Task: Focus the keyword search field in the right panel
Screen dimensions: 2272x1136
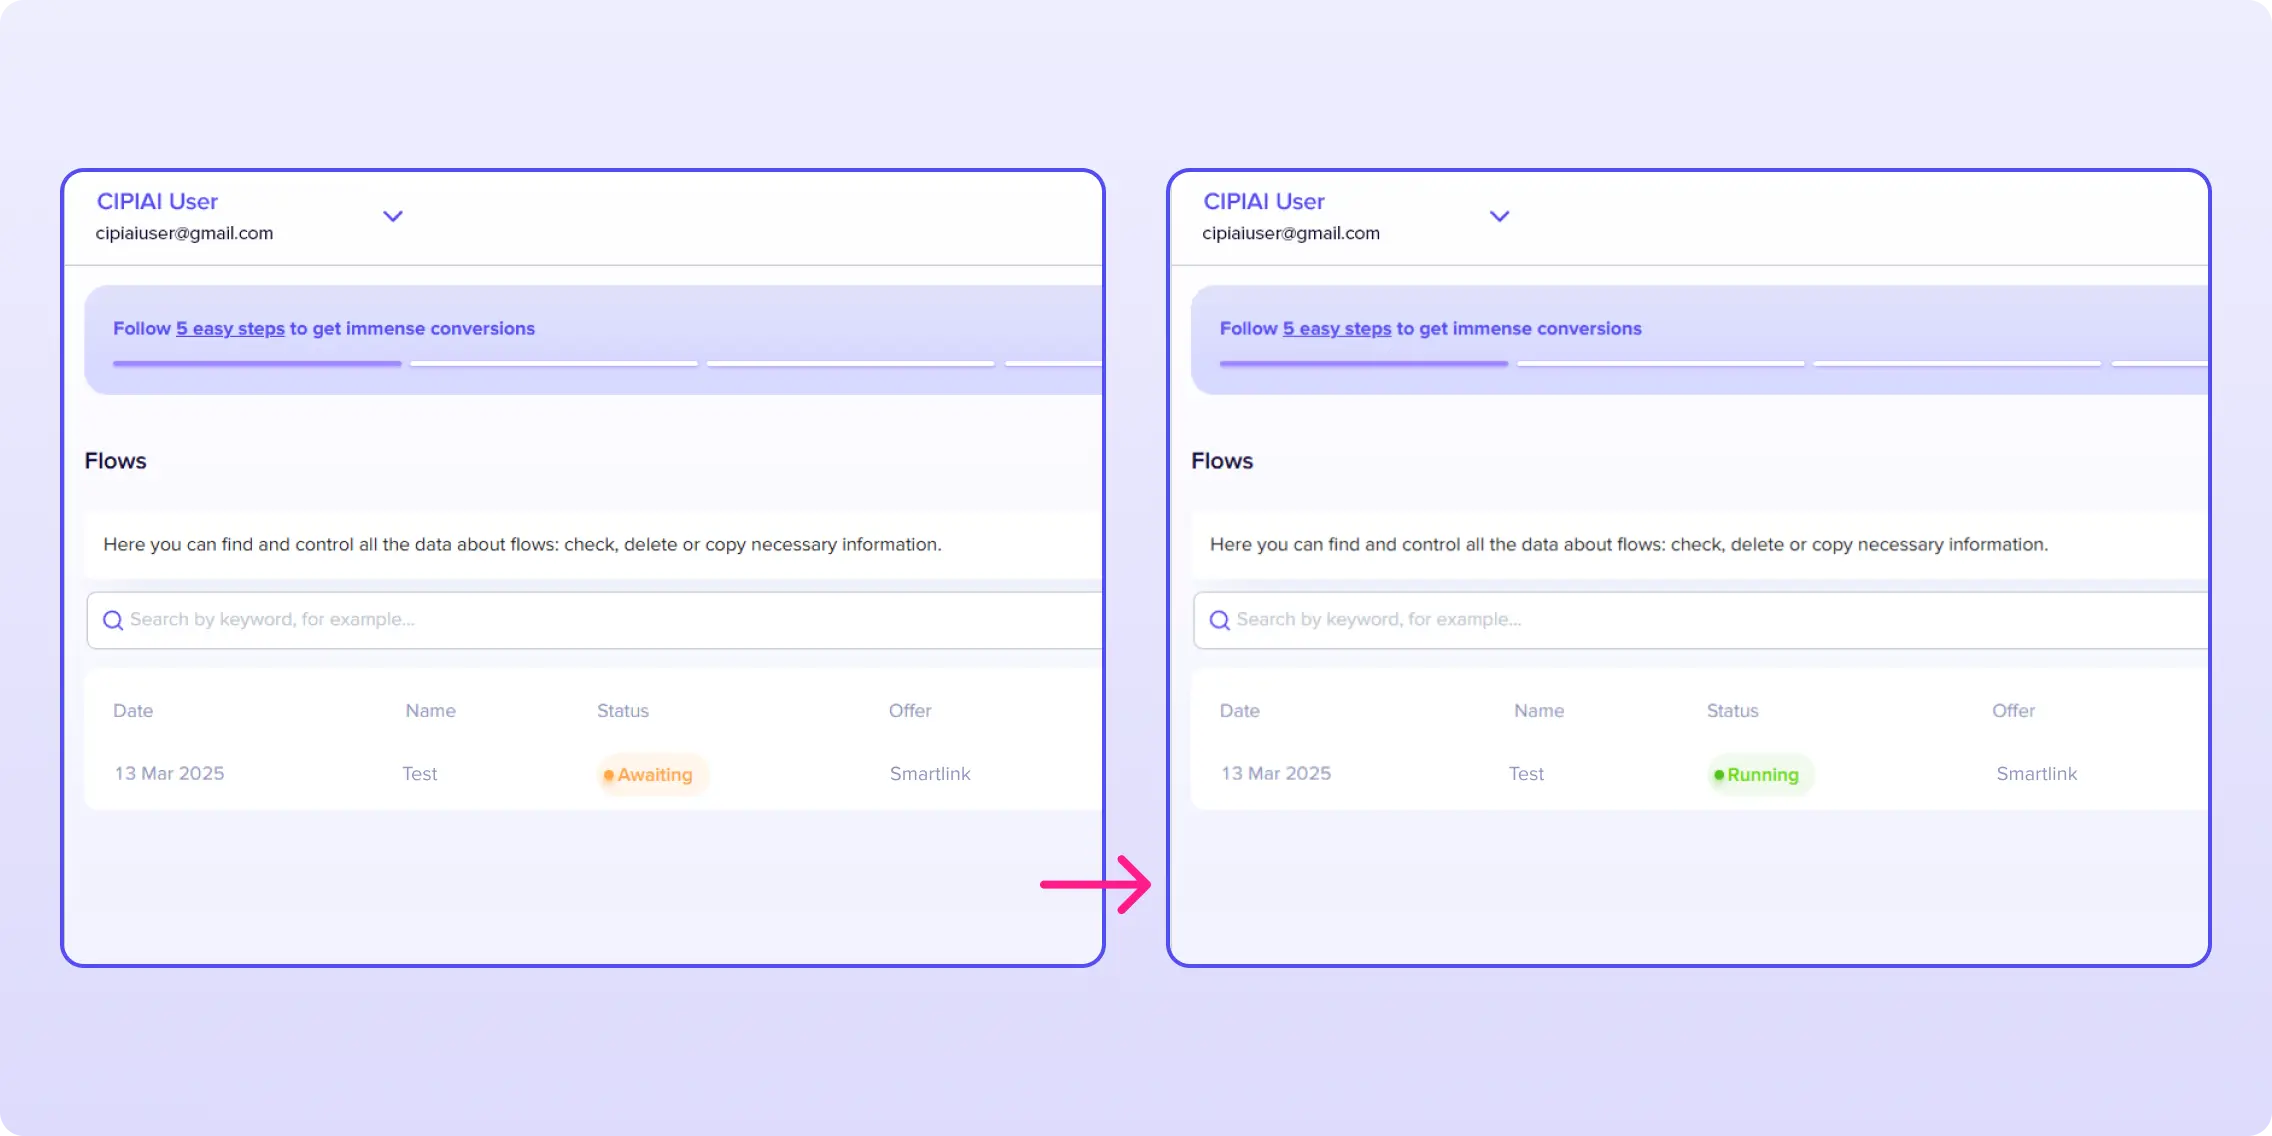Action: point(1701,620)
